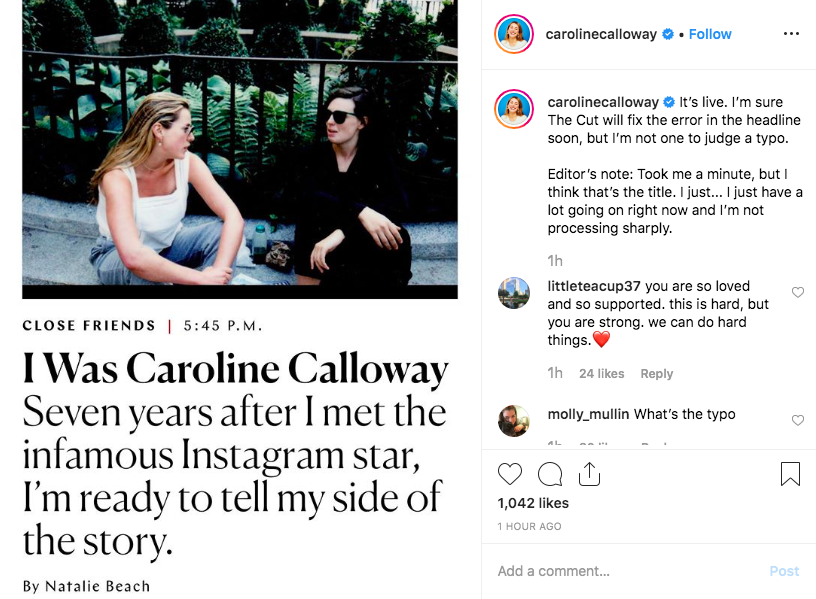Open carolinecalloway's profile avatar
The height and width of the screenshot is (599, 816).
(x=513, y=33)
